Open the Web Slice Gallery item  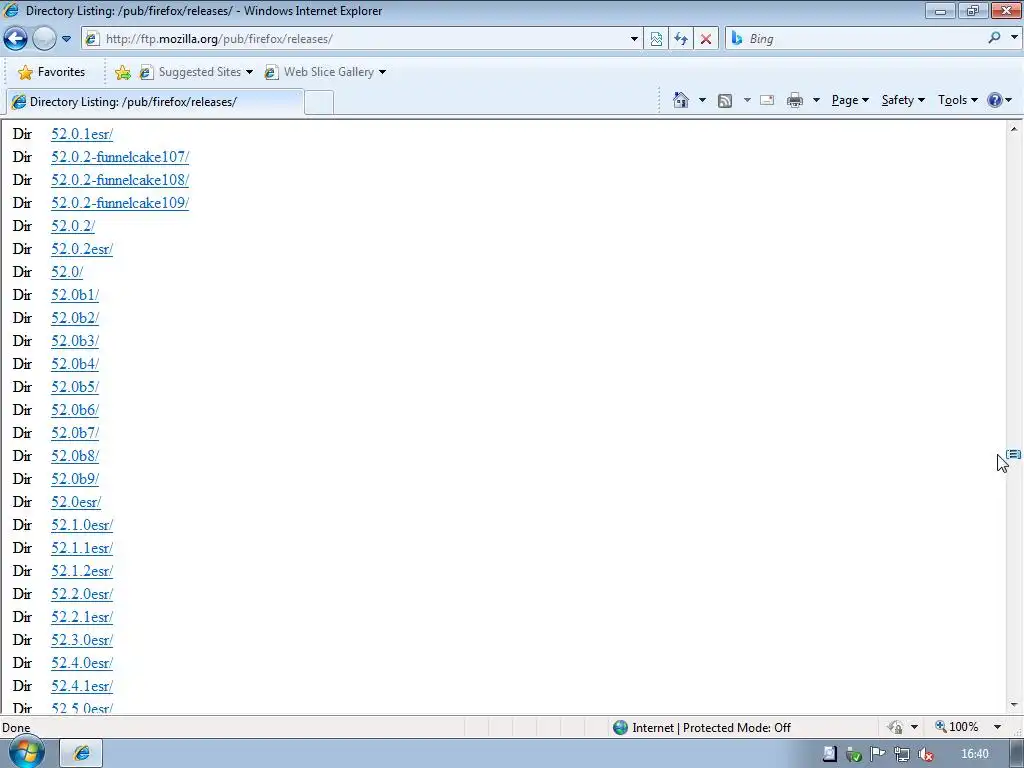(325, 72)
